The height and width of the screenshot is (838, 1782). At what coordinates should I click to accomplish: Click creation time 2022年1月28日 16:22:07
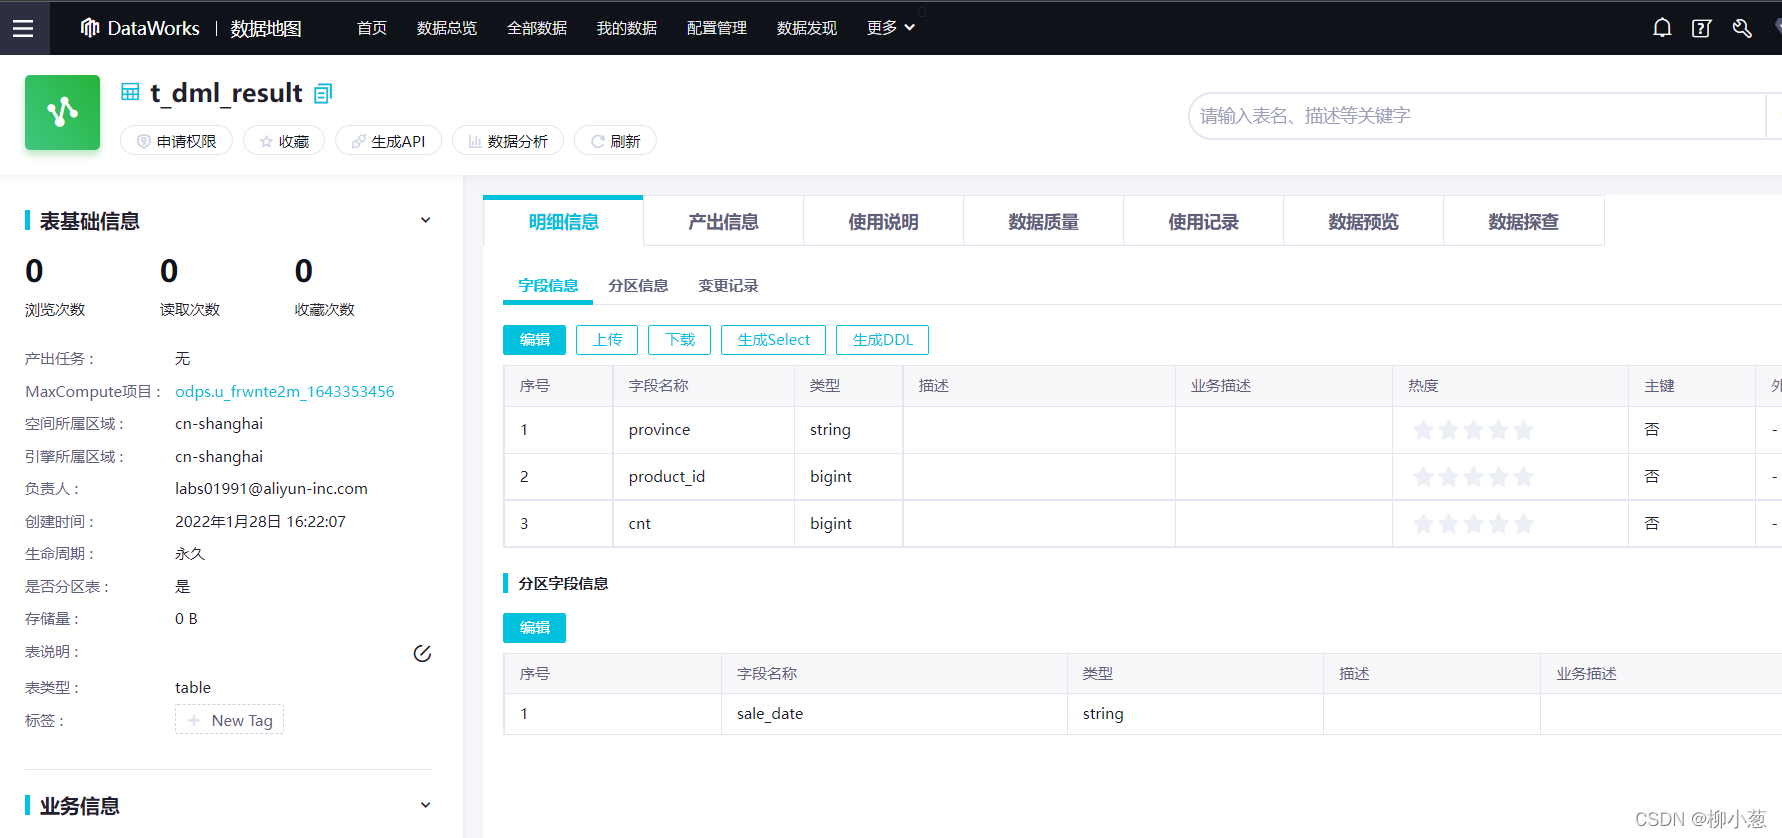pyautogui.click(x=260, y=522)
